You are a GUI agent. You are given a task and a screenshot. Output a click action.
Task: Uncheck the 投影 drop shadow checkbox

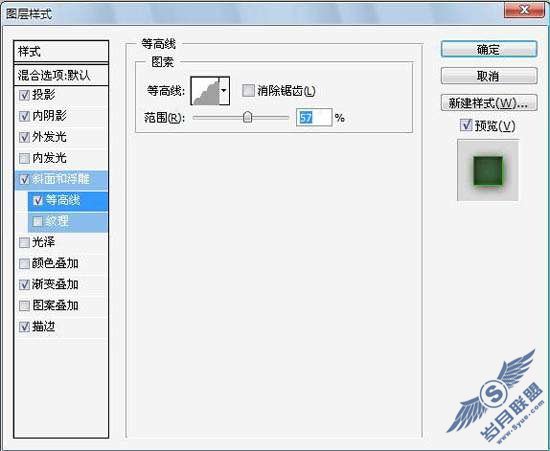24,95
